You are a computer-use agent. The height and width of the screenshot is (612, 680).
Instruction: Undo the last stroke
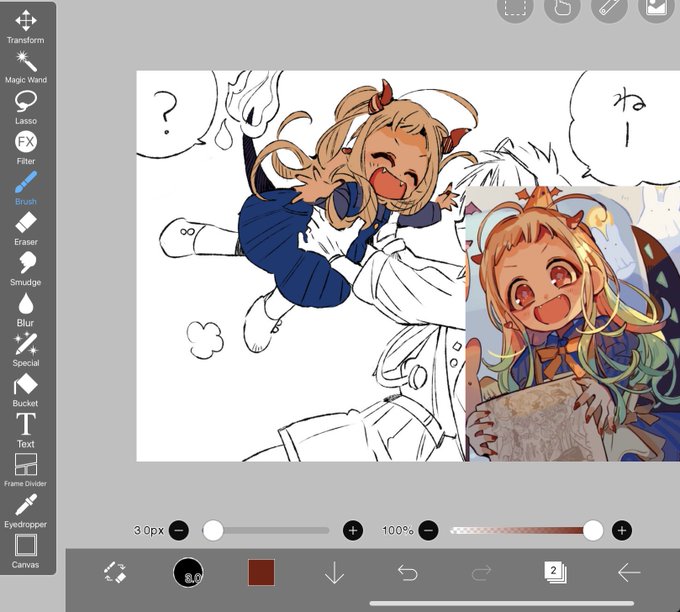click(408, 573)
